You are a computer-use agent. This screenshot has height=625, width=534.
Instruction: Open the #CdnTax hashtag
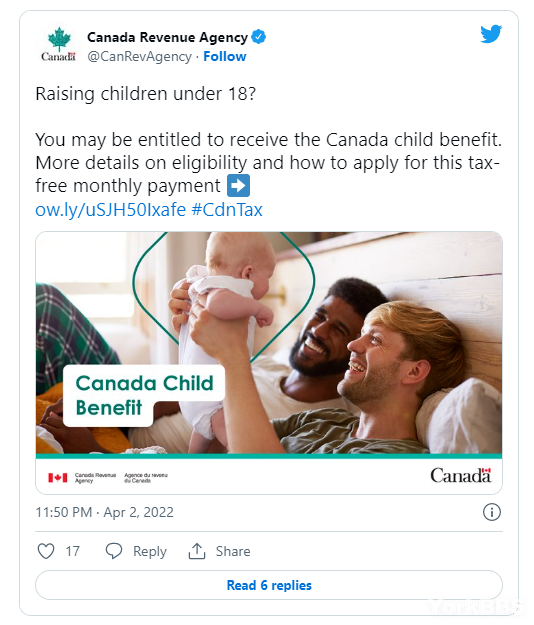point(227,210)
